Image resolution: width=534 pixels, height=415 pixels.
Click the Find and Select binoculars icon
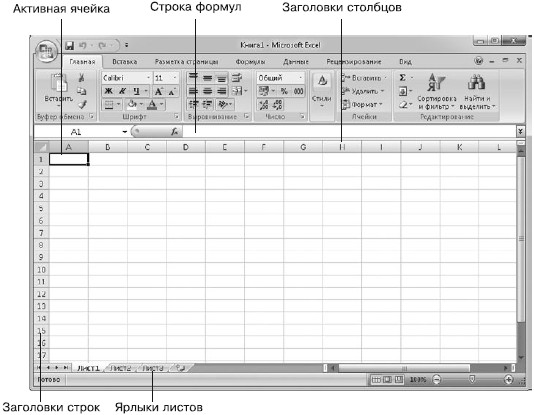(476, 82)
